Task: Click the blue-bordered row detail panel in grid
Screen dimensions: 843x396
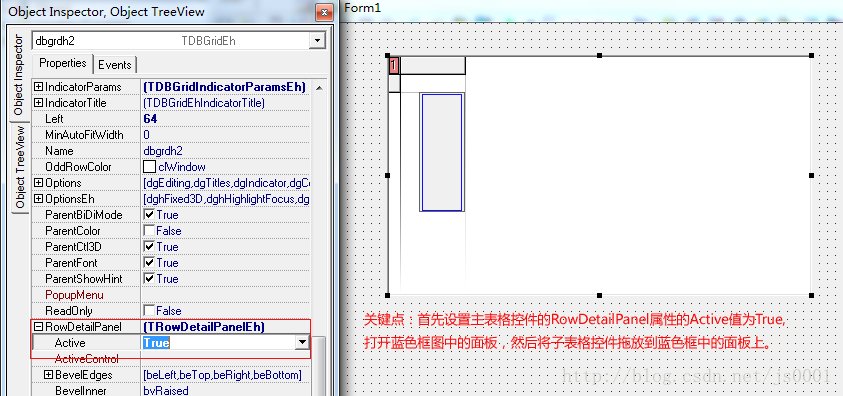Action: [441, 152]
